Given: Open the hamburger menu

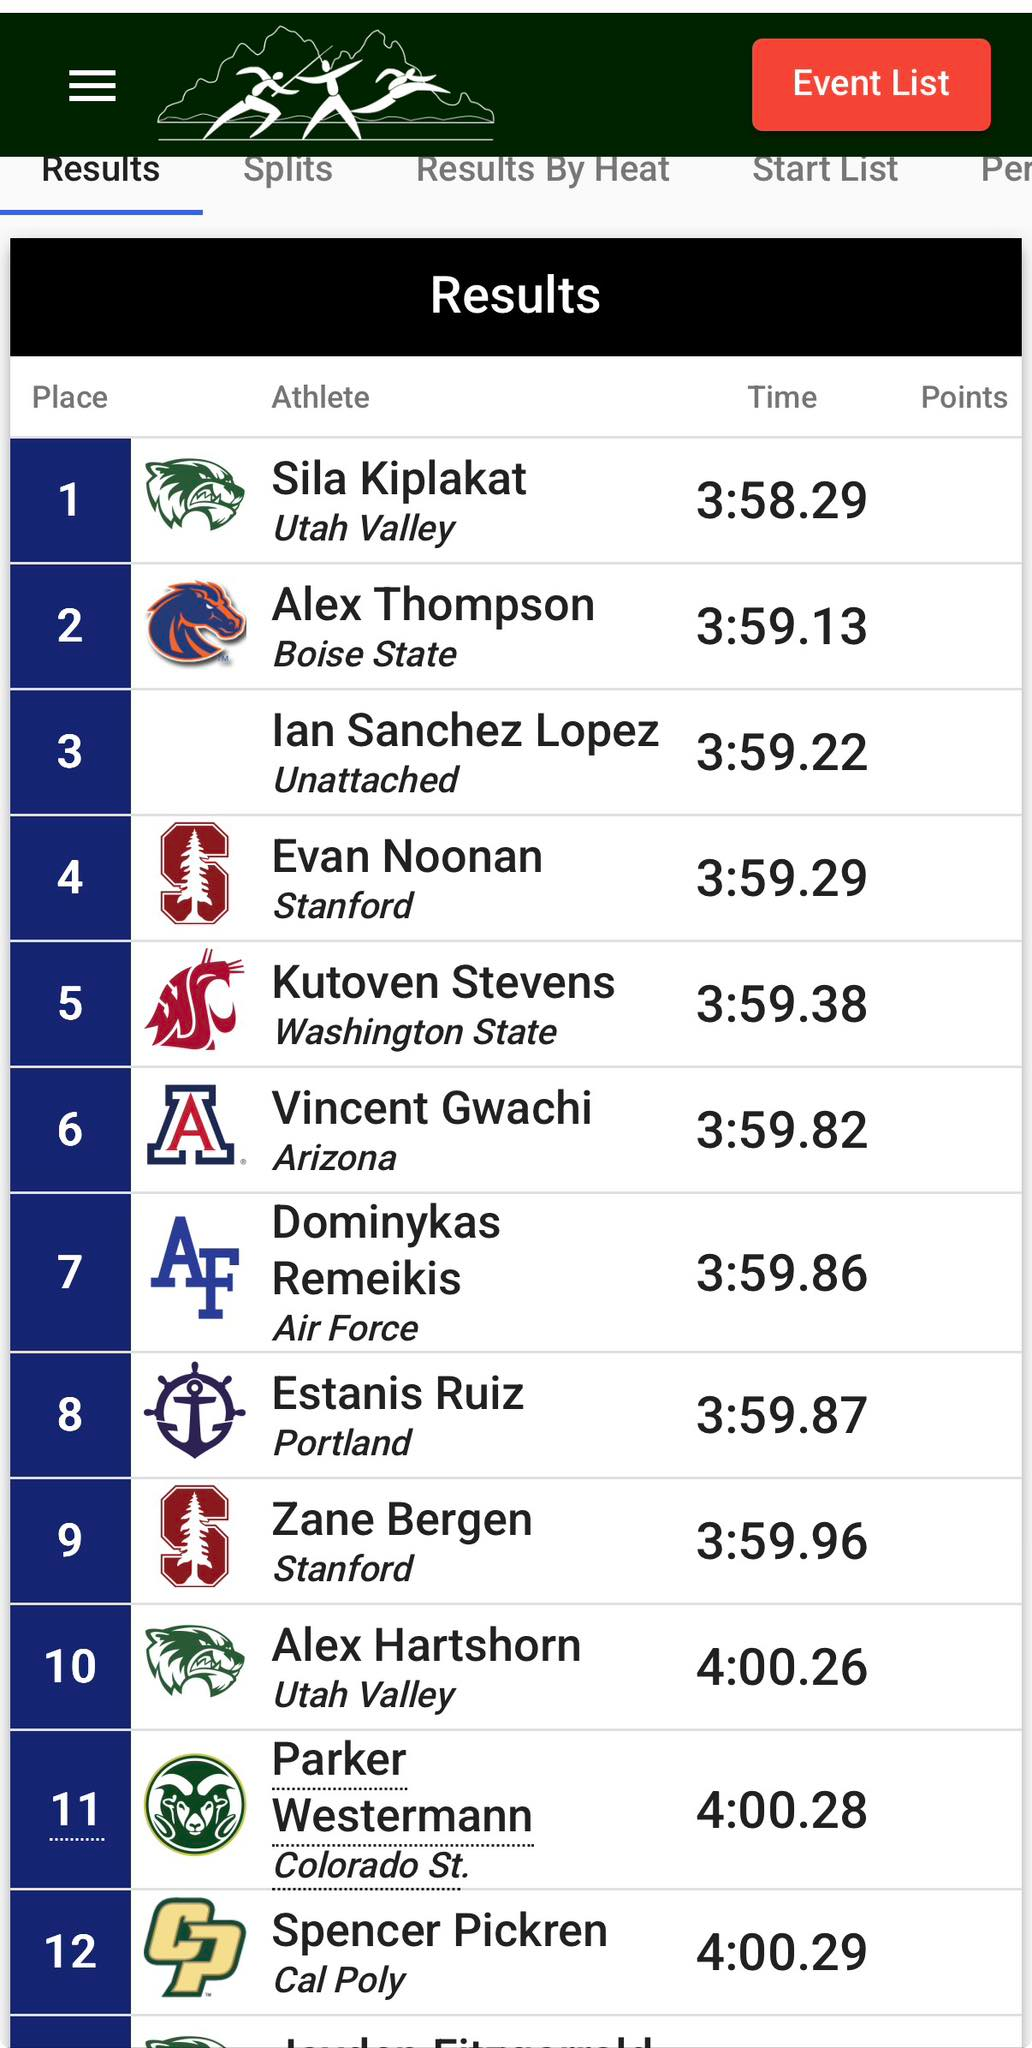Looking at the screenshot, I should tap(92, 86).
